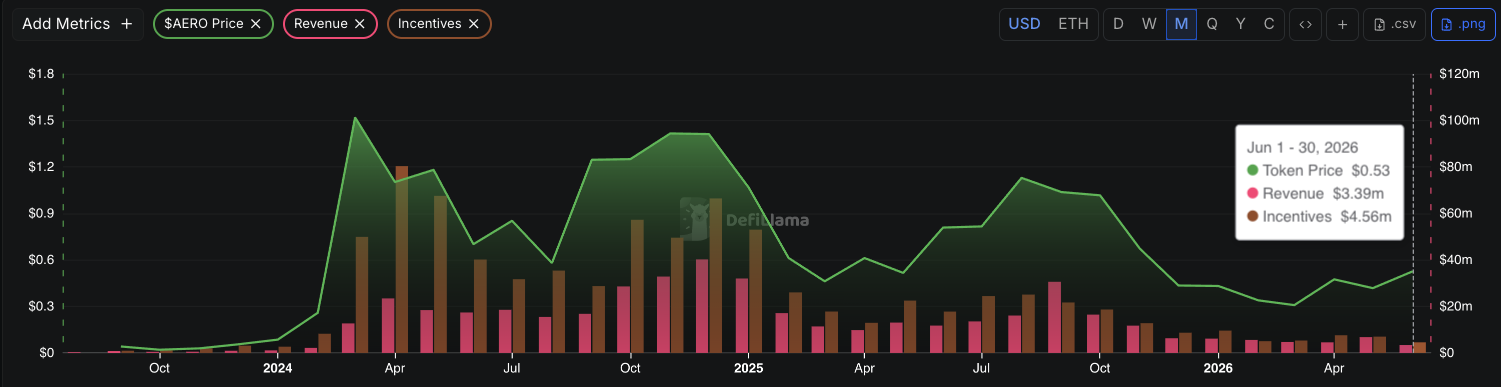Remove the Incentives metric chip
Viewport: 1501px width, 387px height.
(x=473, y=23)
